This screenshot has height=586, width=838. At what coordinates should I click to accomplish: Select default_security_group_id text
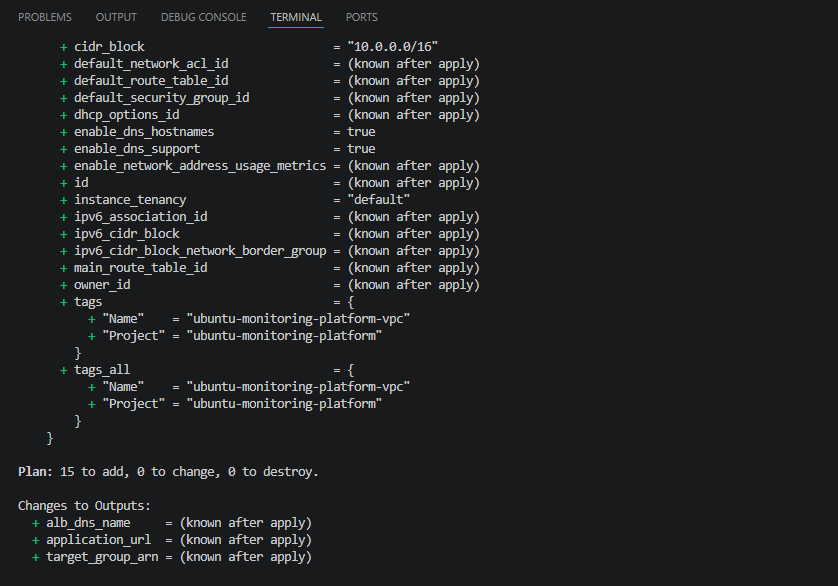click(x=161, y=98)
